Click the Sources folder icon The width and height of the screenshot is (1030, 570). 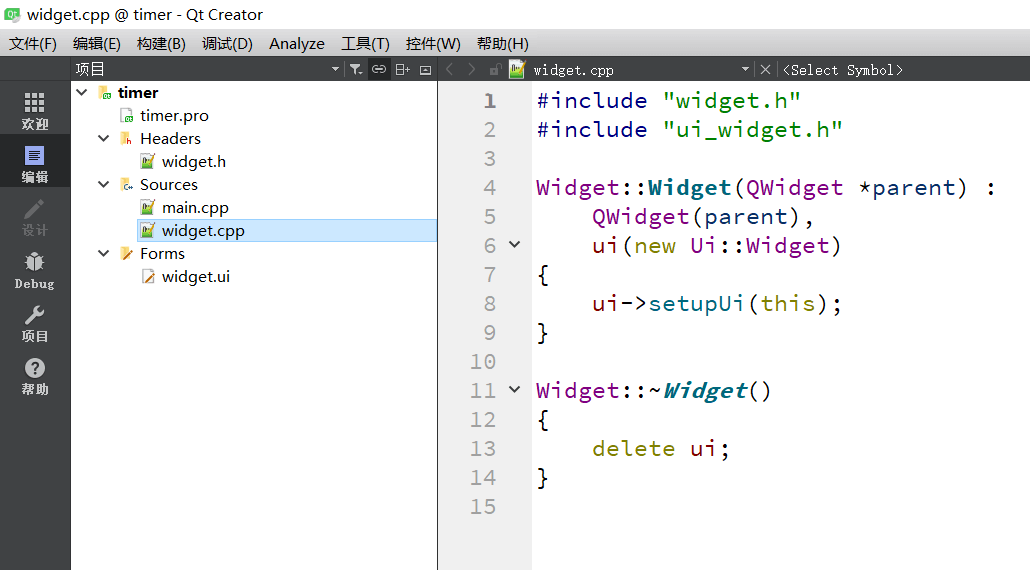click(x=126, y=185)
